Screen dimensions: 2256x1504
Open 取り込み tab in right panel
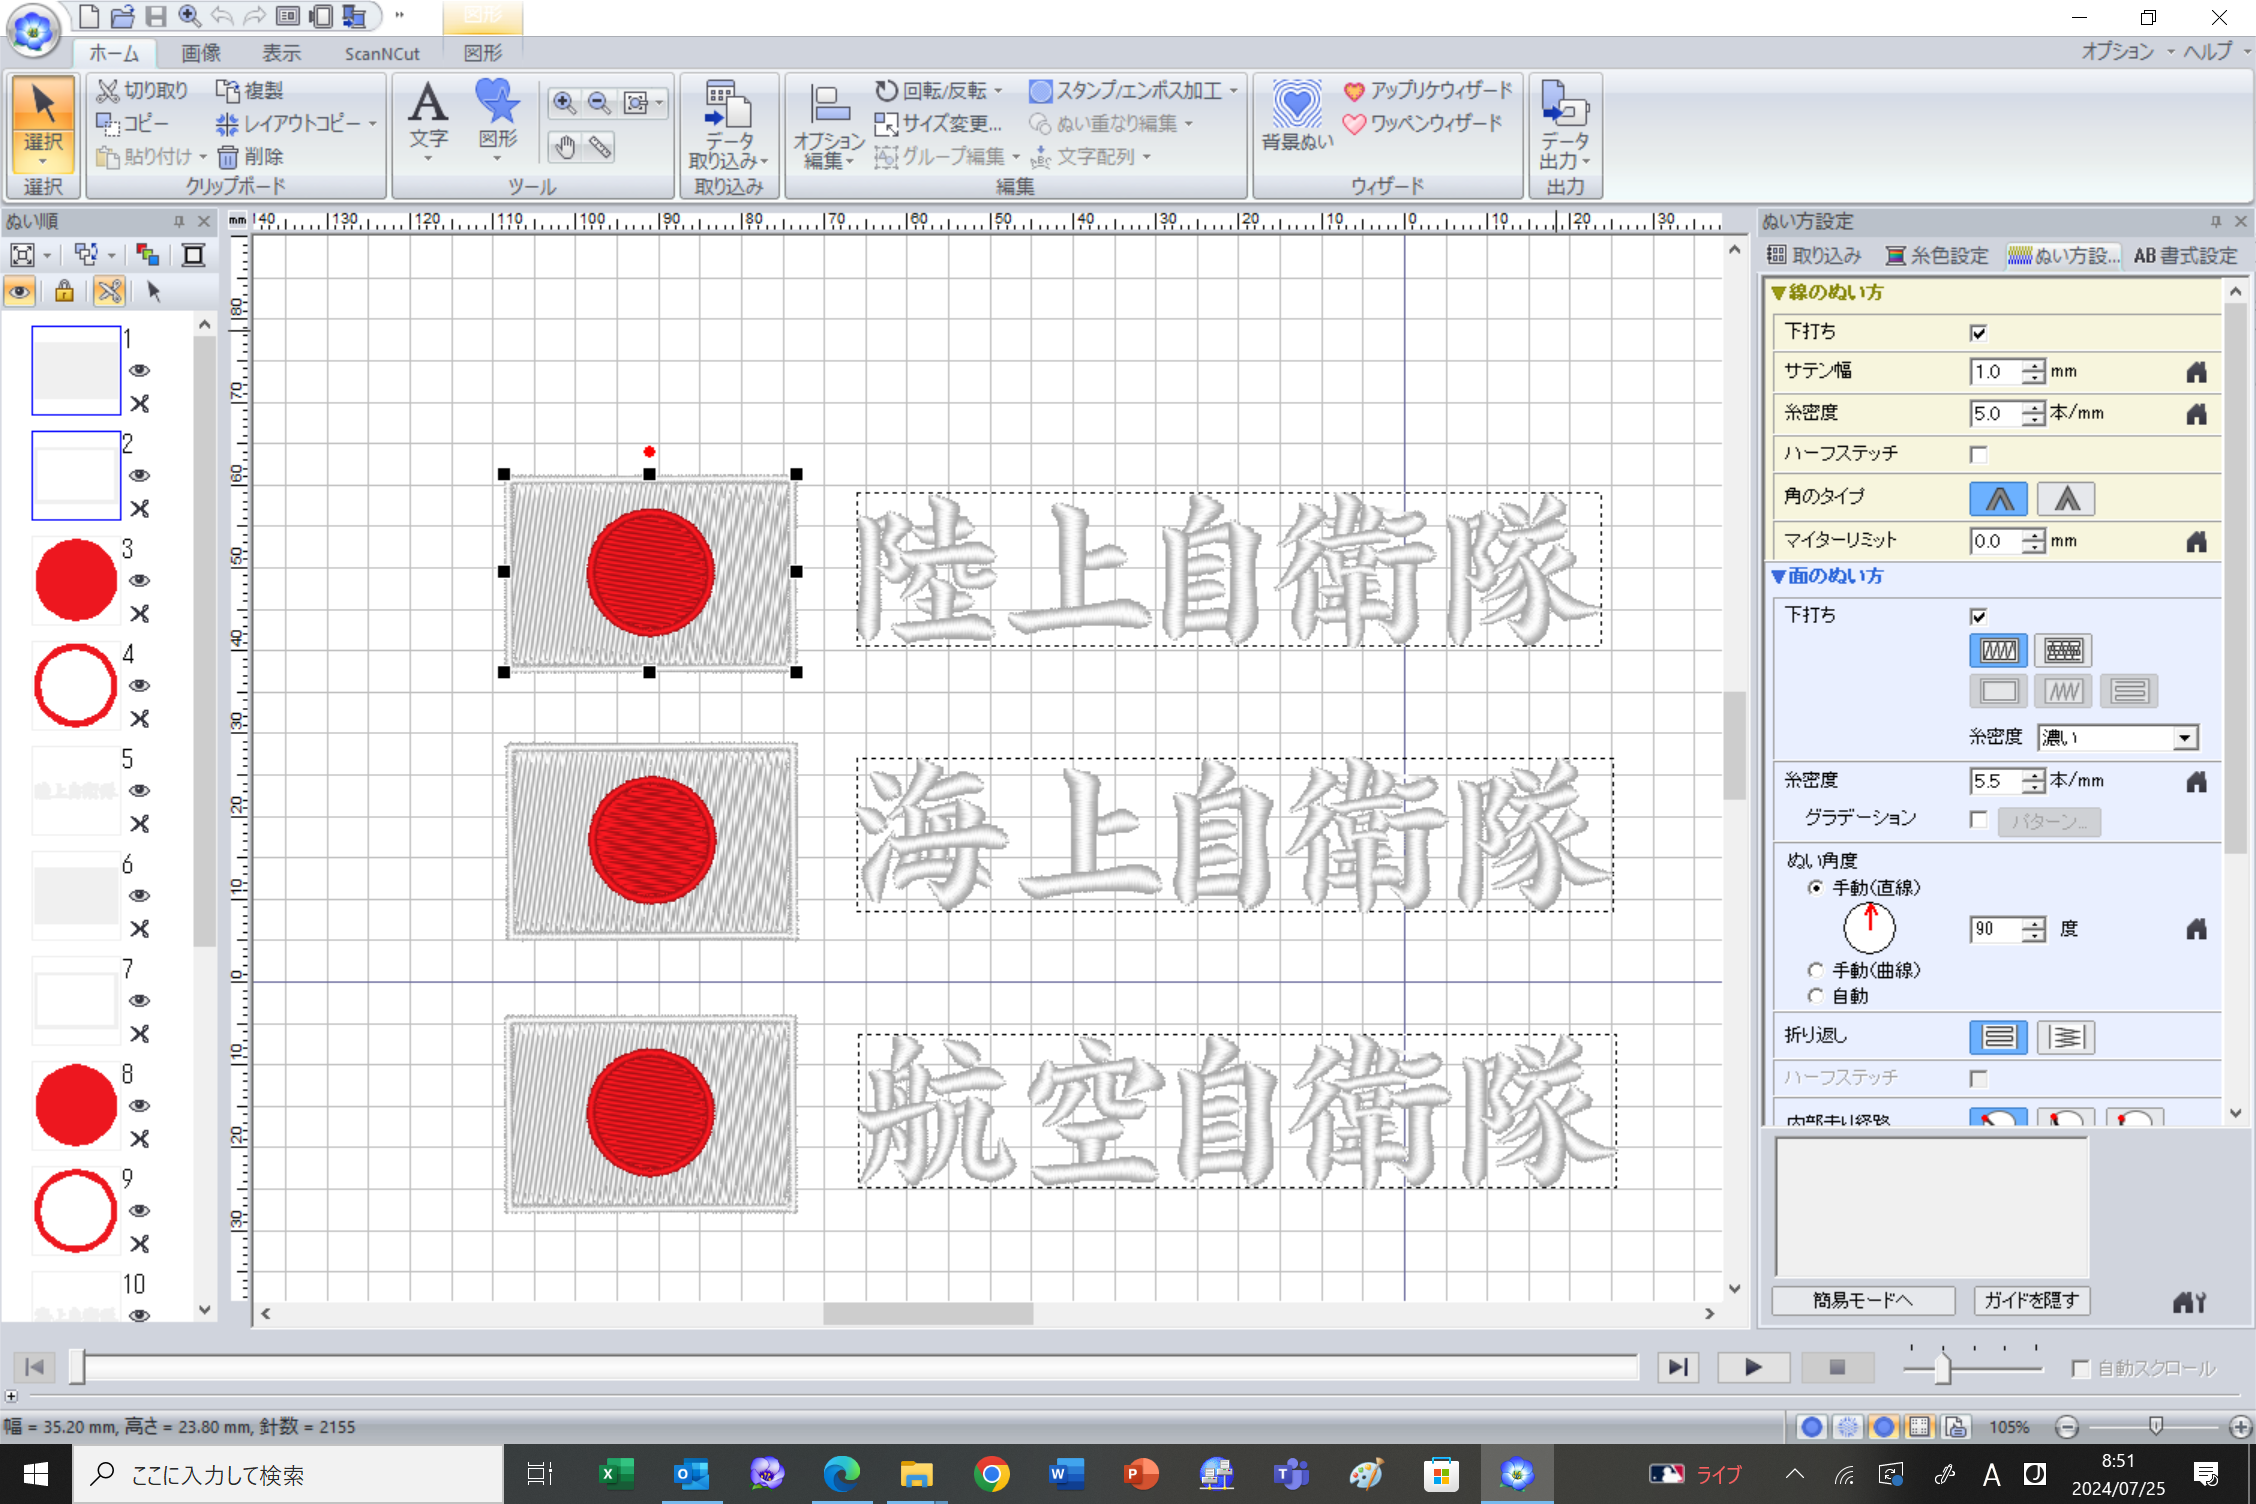tap(1814, 256)
